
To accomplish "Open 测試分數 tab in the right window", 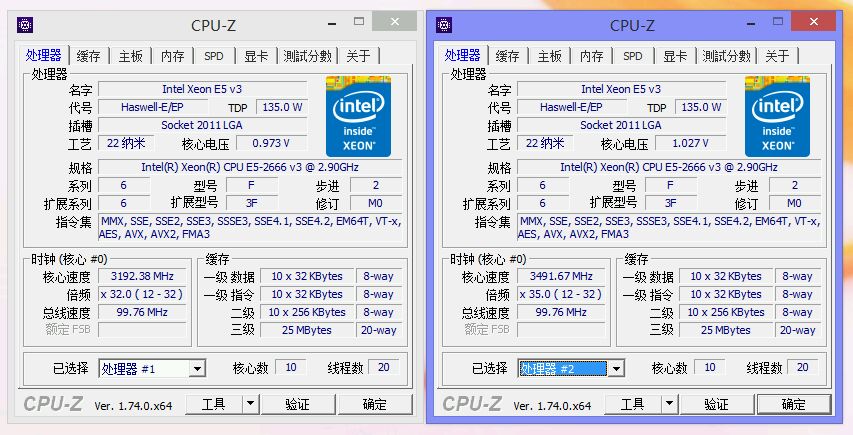I will point(726,56).
